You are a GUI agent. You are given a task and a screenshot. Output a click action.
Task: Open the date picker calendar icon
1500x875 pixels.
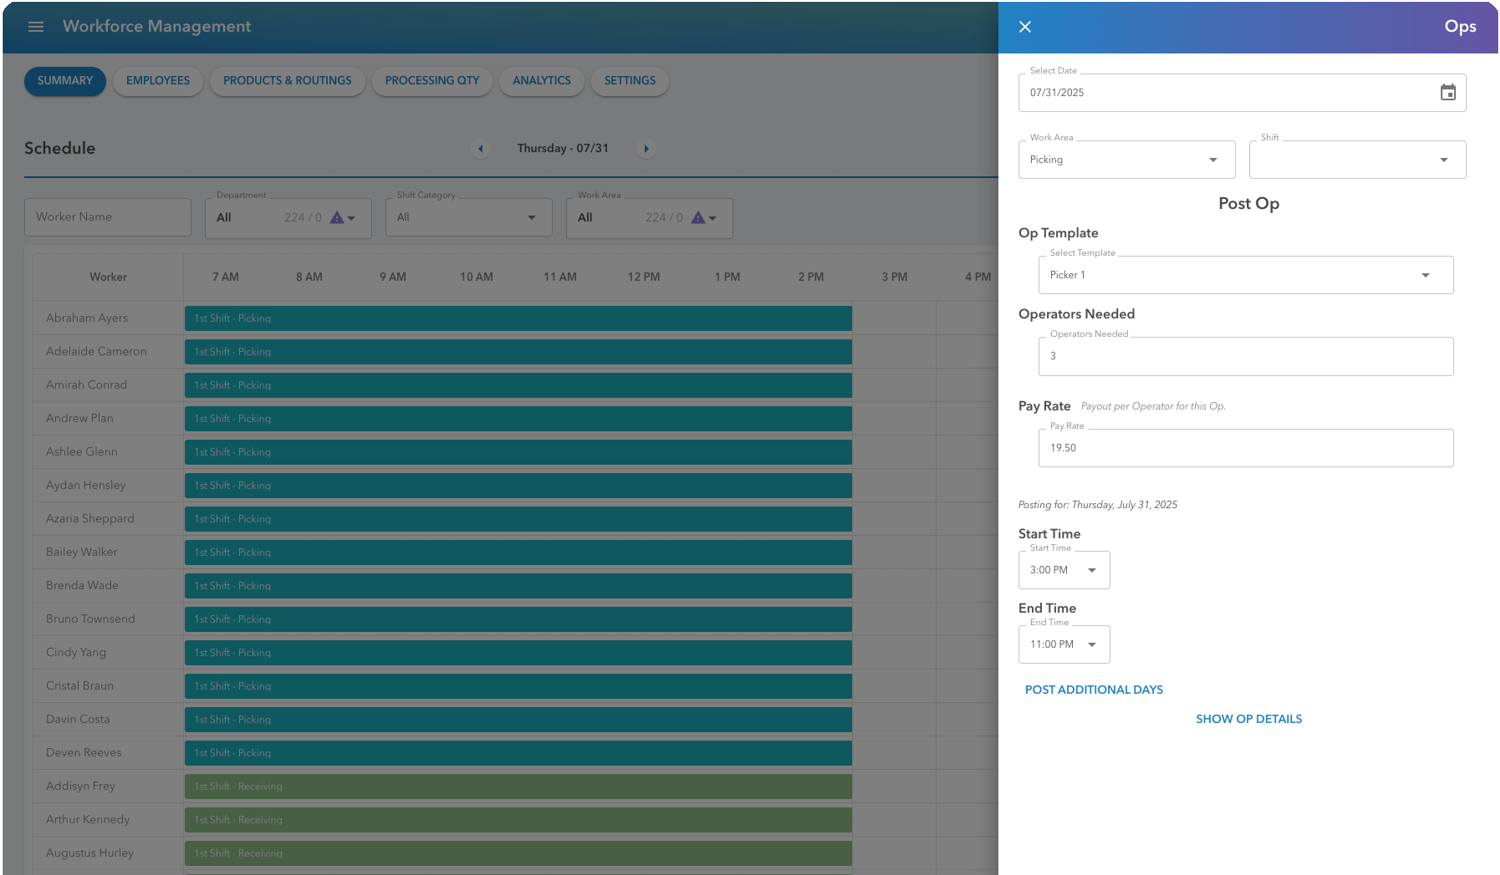[x=1447, y=92]
